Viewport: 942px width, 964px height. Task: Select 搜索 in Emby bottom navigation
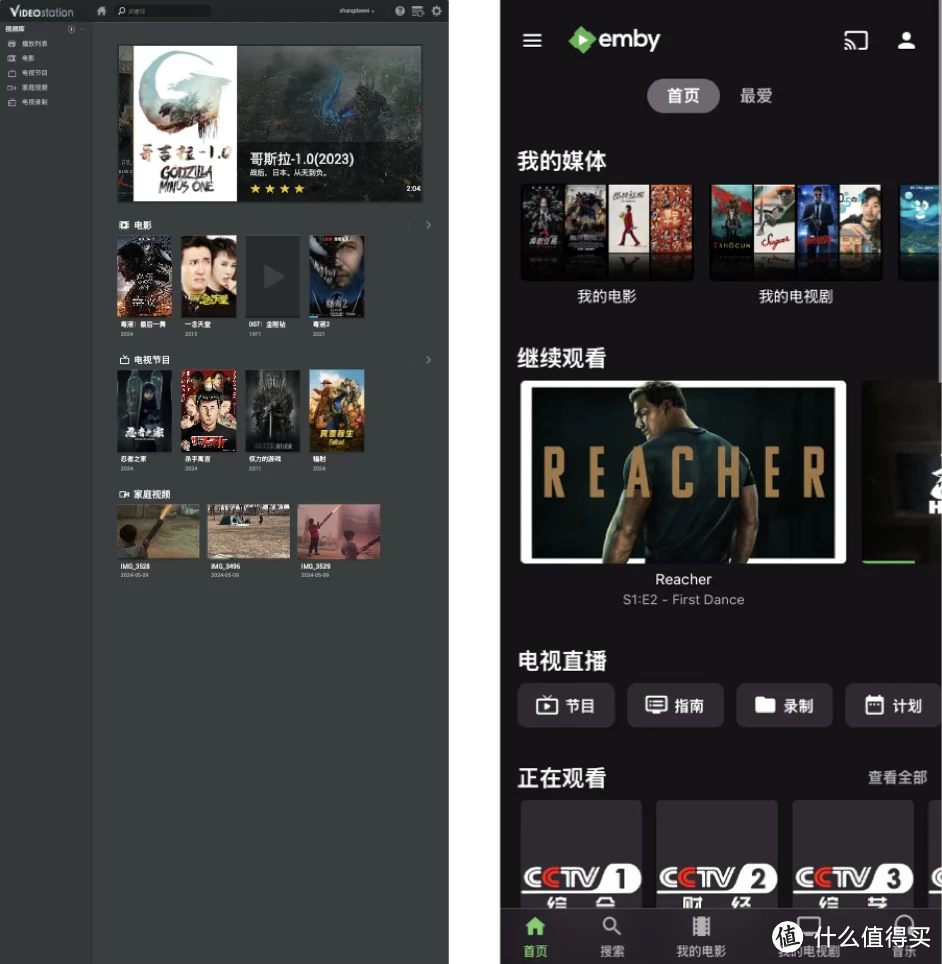(x=611, y=935)
